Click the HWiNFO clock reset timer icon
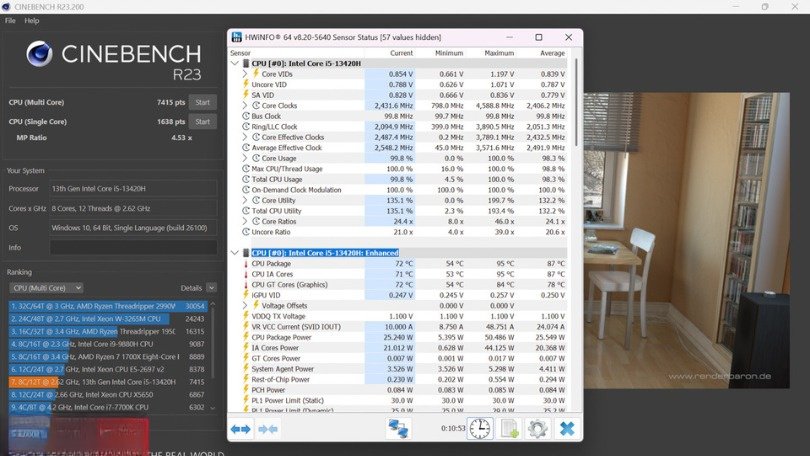Viewport: 810px width, 456px height. [x=480, y=429]
